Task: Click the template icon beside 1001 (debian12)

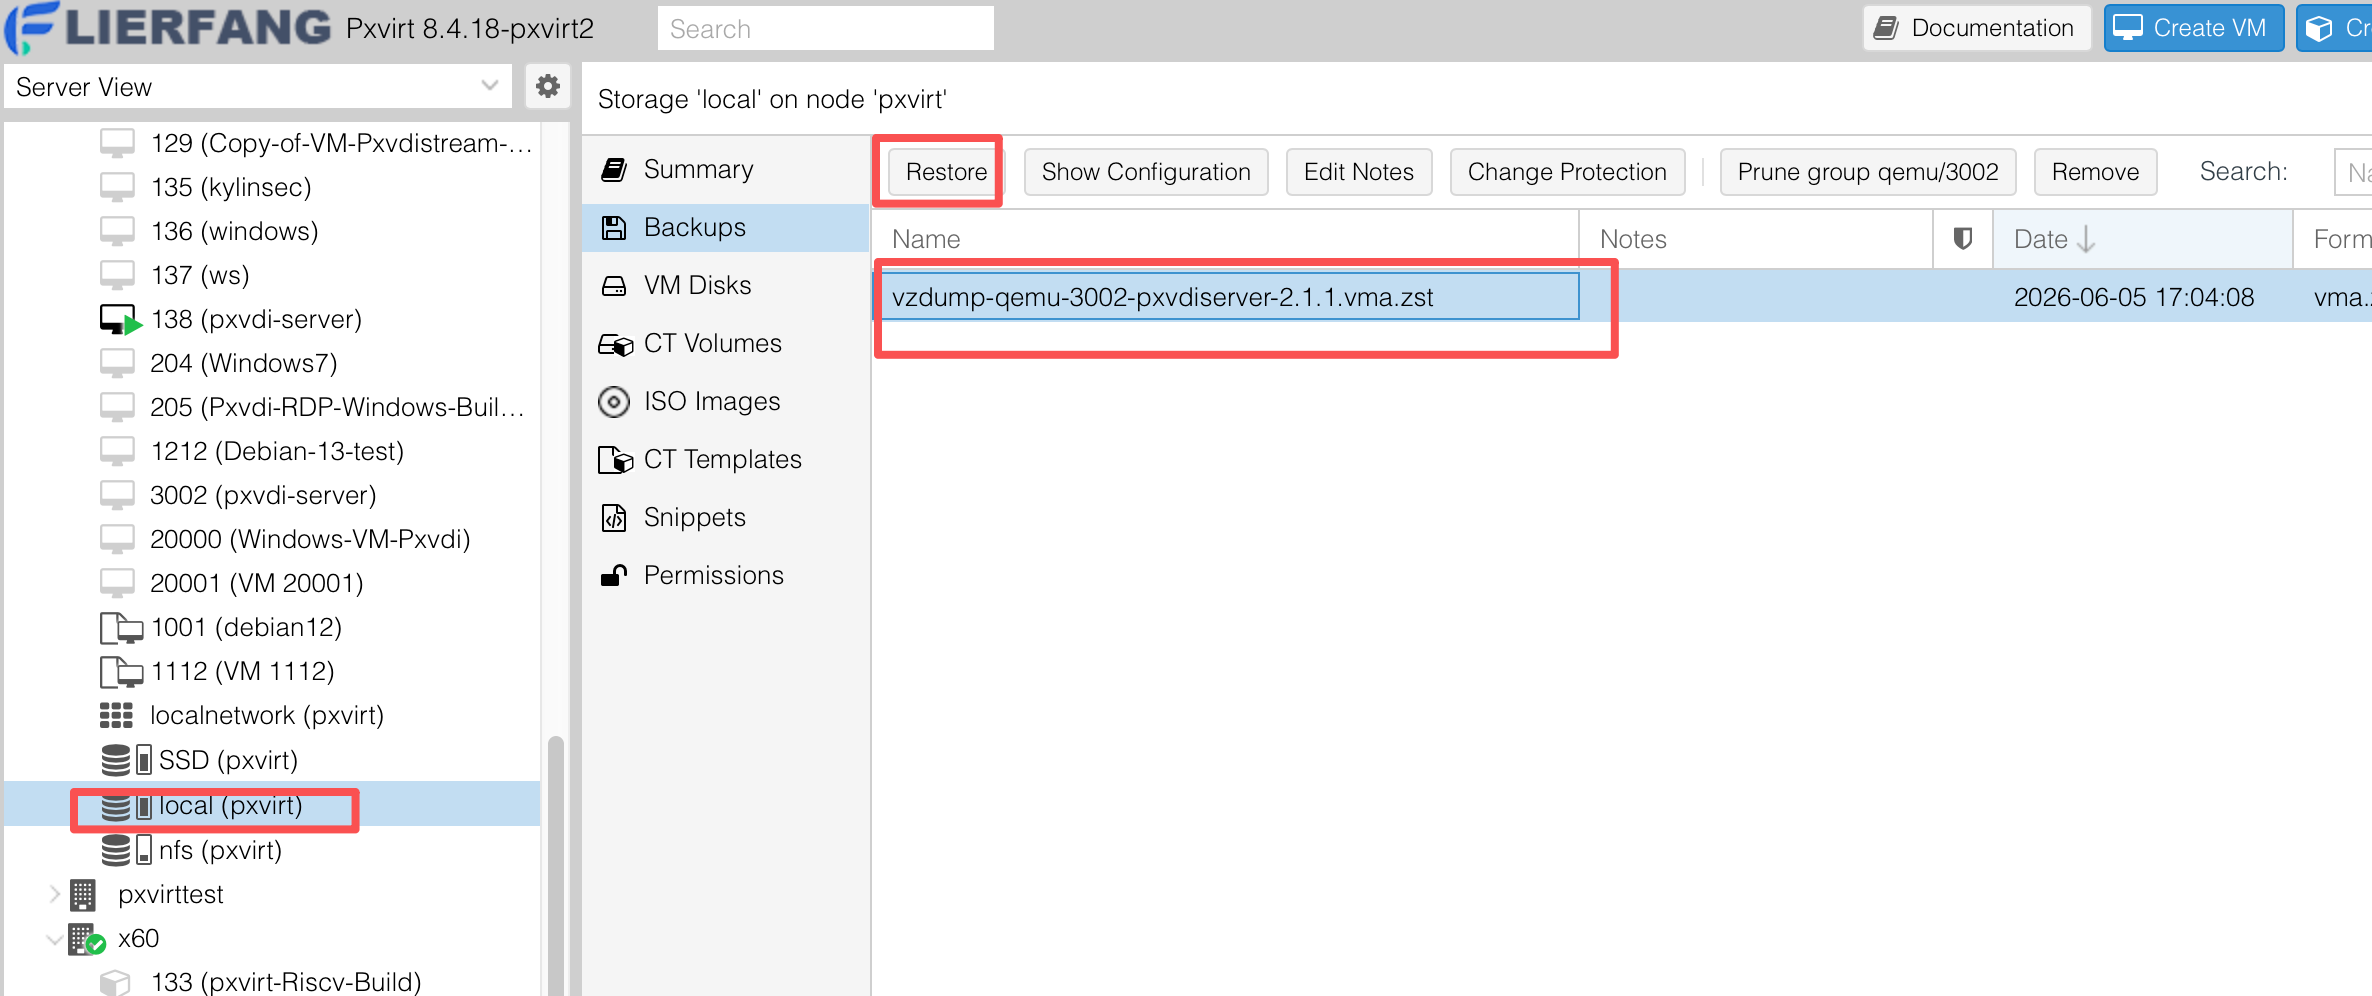Action: 121,628
